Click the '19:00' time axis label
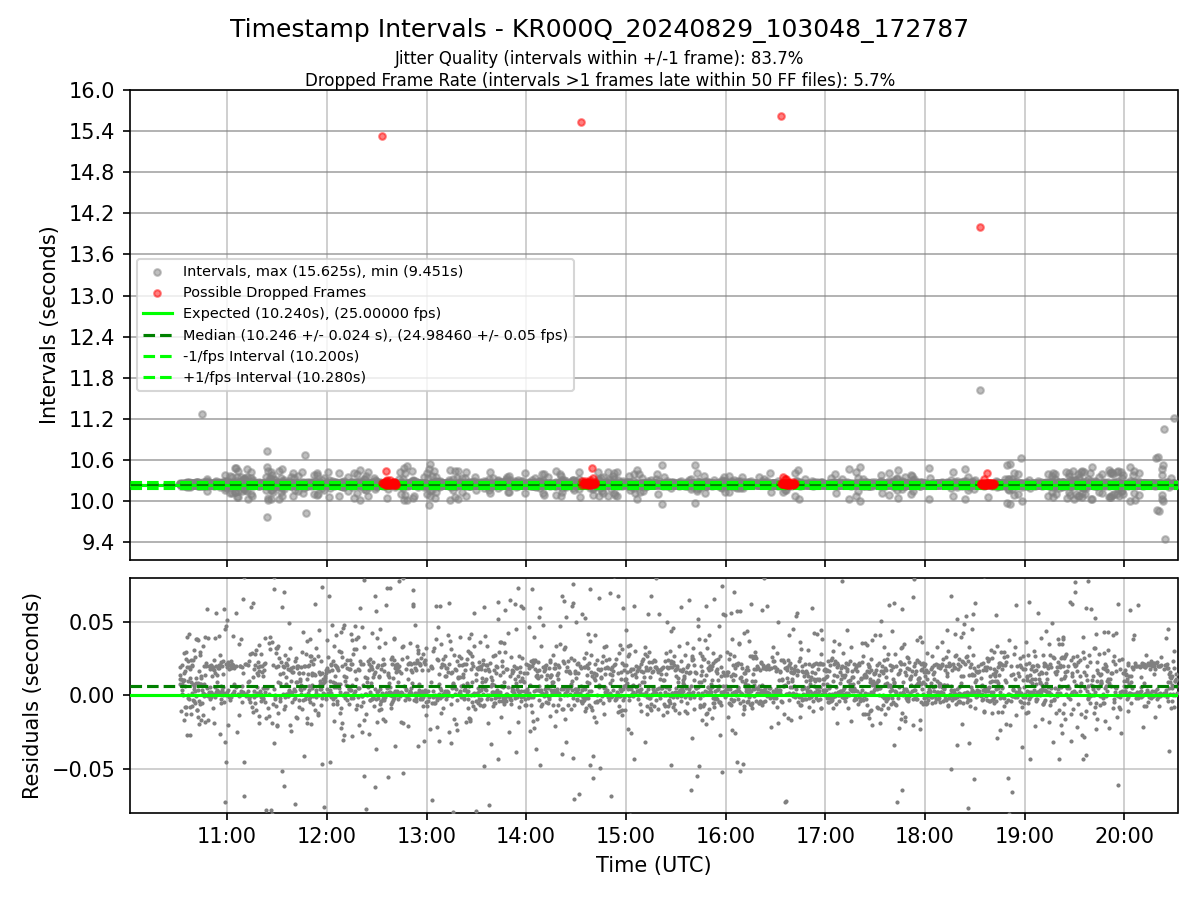Screen dimensions: 1200x900 coord(1024,834)
